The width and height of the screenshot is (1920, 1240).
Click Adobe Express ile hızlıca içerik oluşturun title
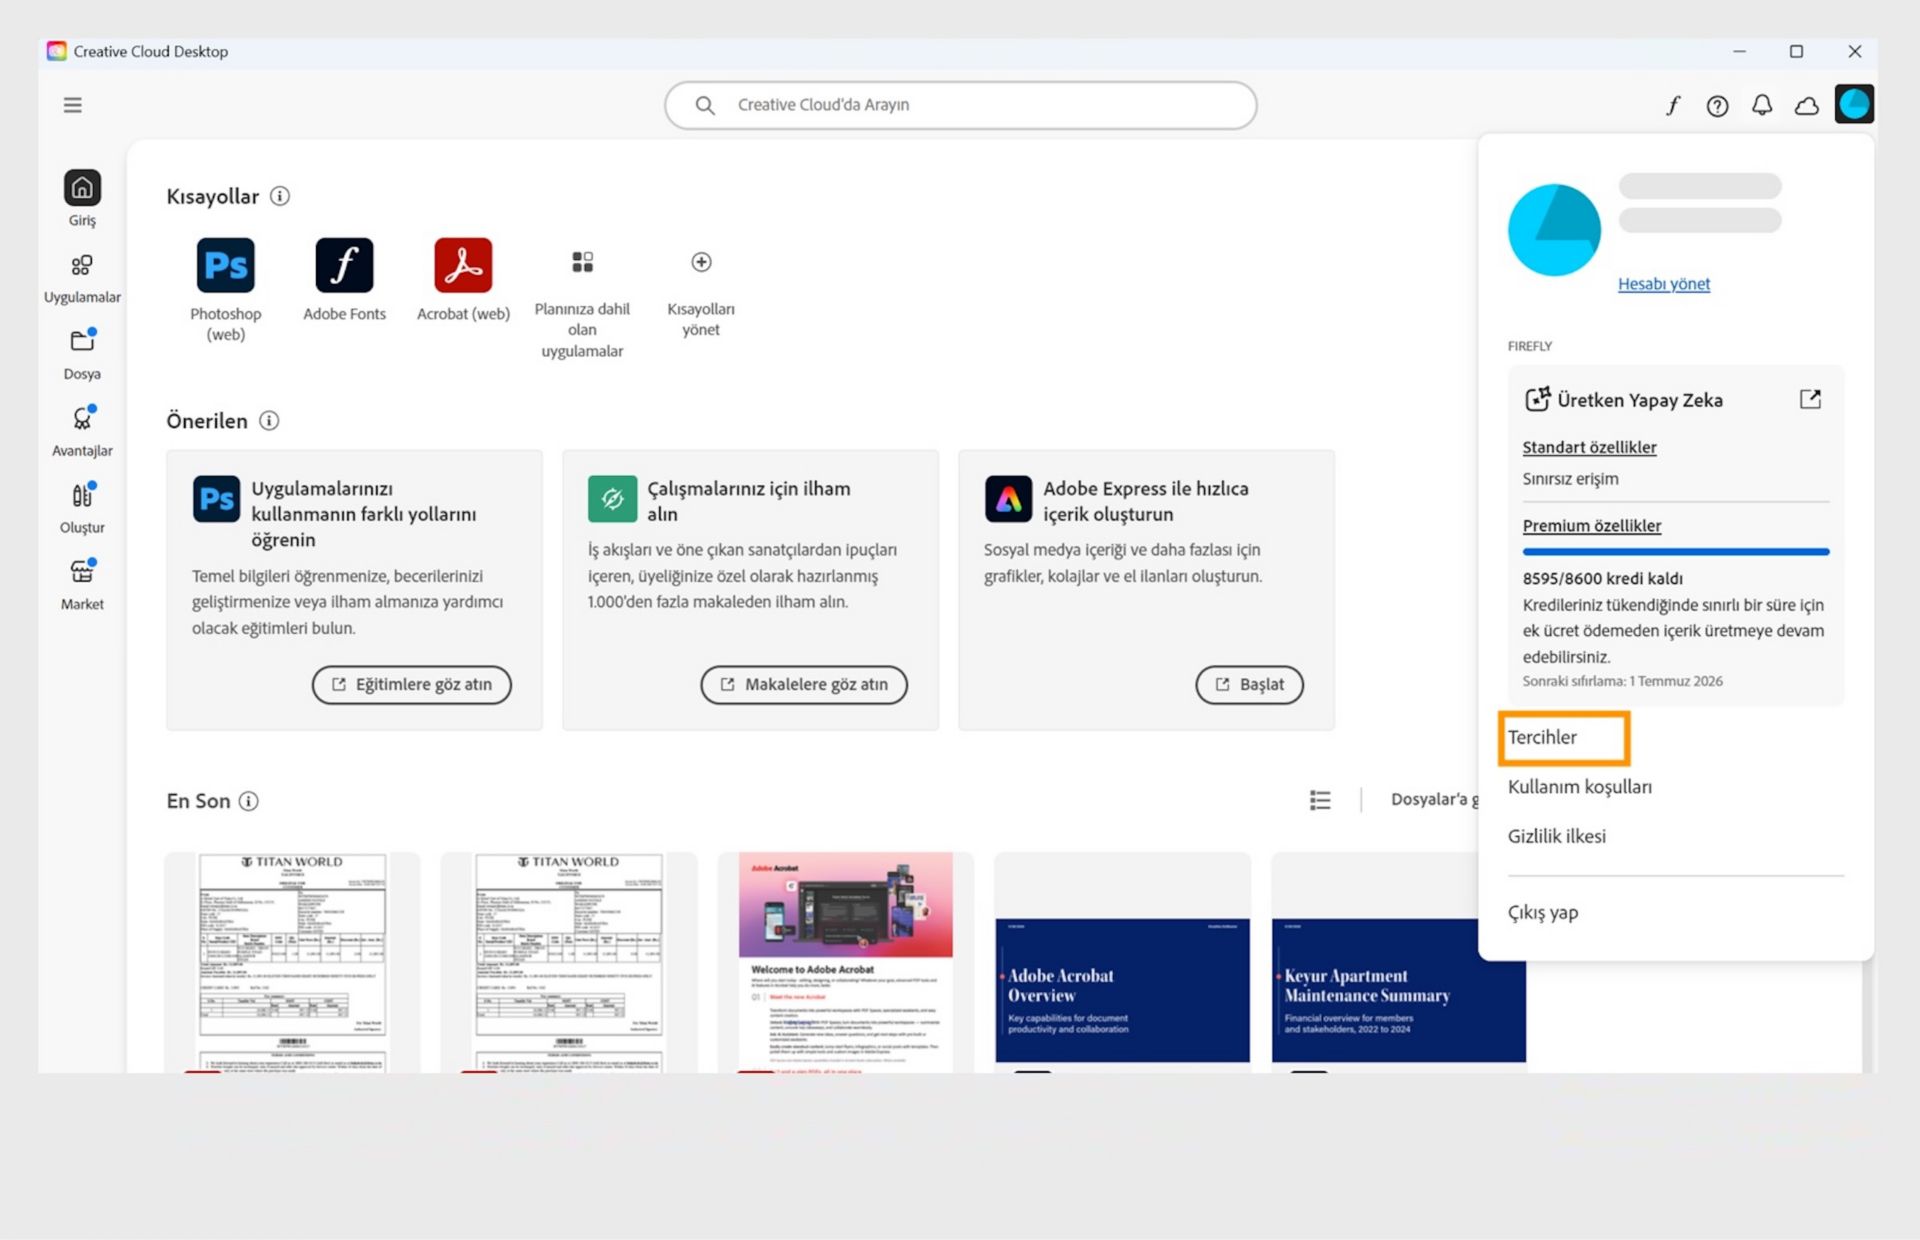coord(1145,501)
